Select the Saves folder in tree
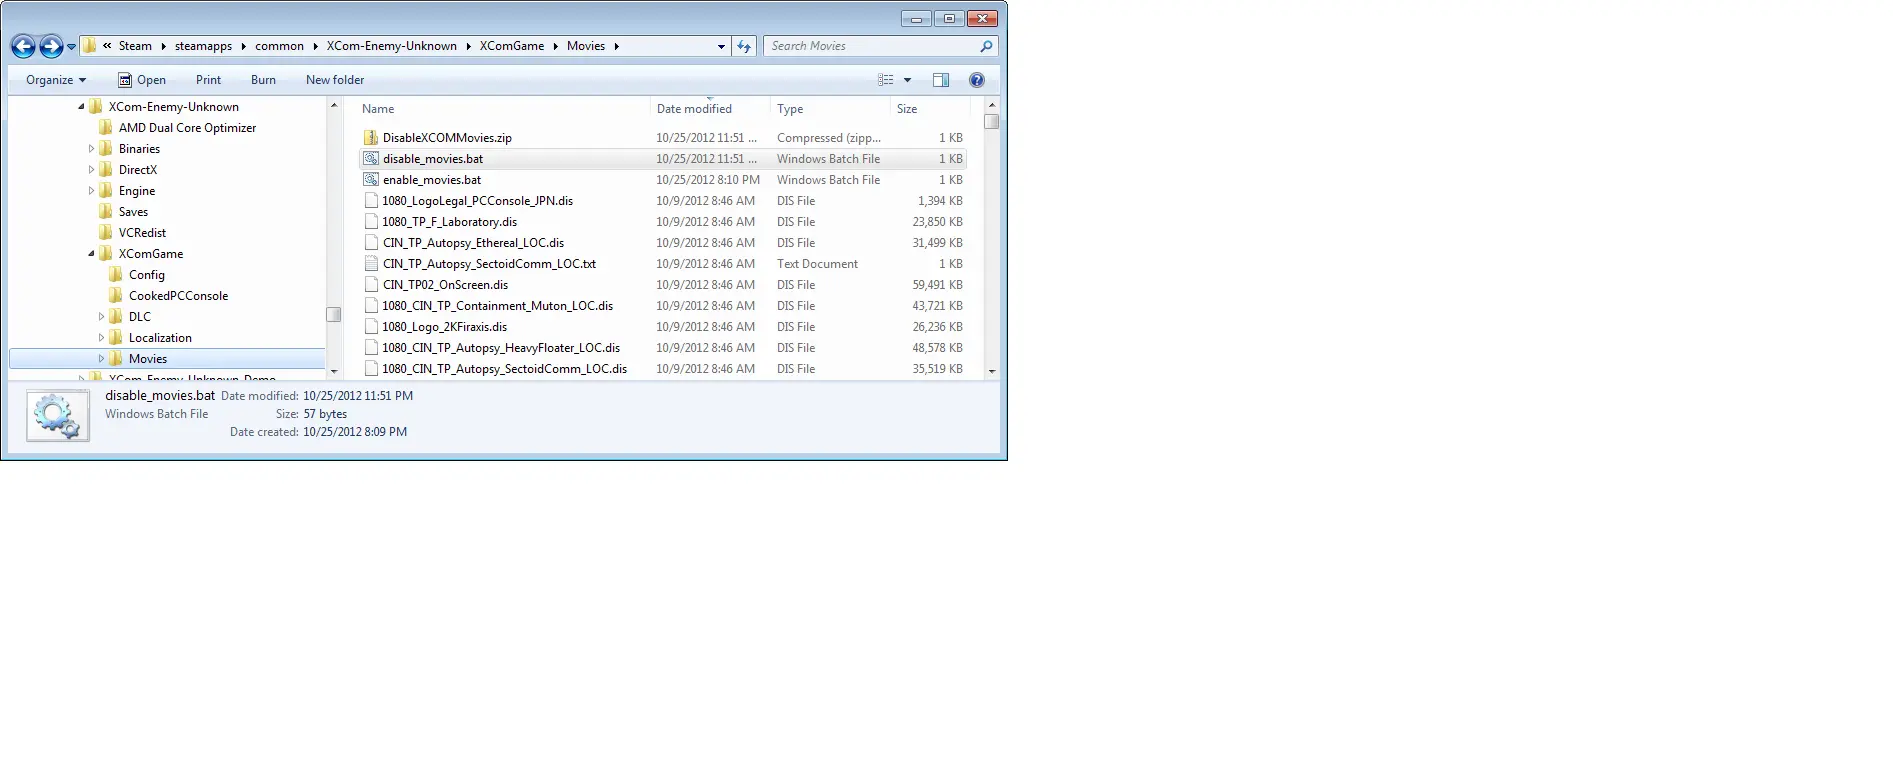The width and height of the screenshot is (1893, 763). [x=133, y=212]
